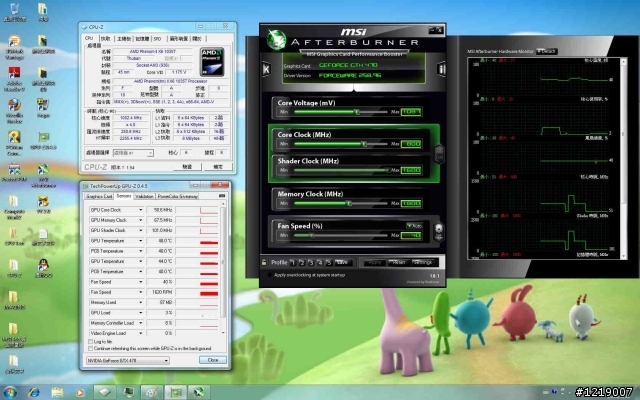Click the profile lock icon in Afterburner
The width and height of the screenshot is (640, 400).
(264, 262)
